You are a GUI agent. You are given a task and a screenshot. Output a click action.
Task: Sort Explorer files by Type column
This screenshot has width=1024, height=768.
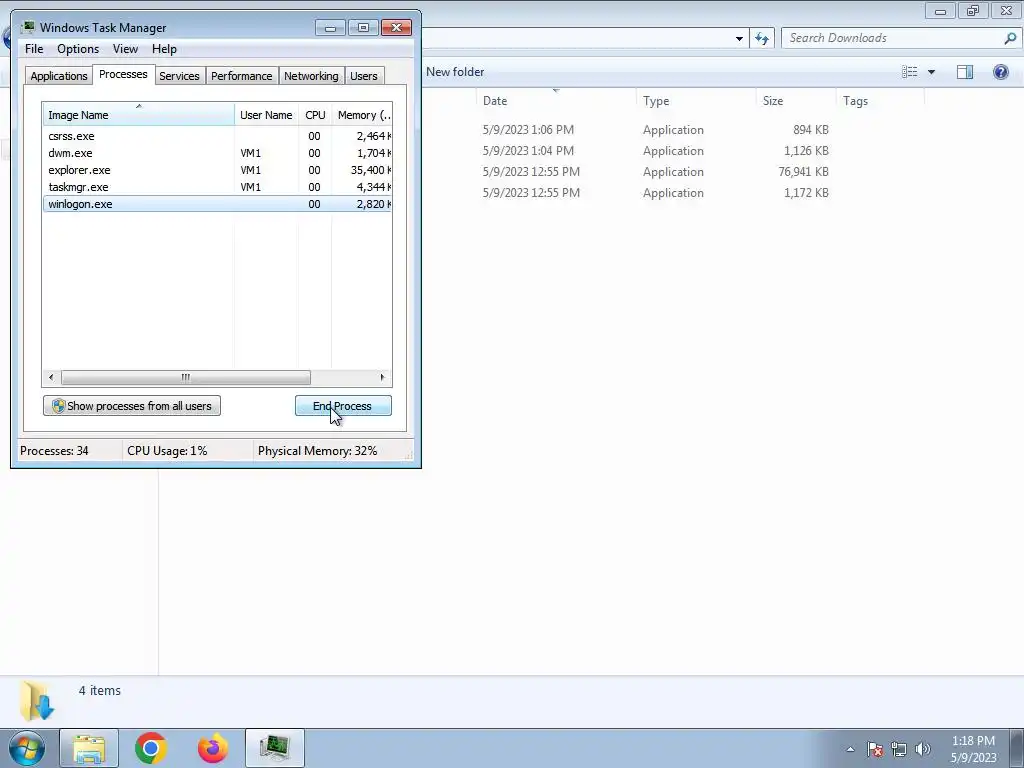pyautogui.click(x=696, y=101)
